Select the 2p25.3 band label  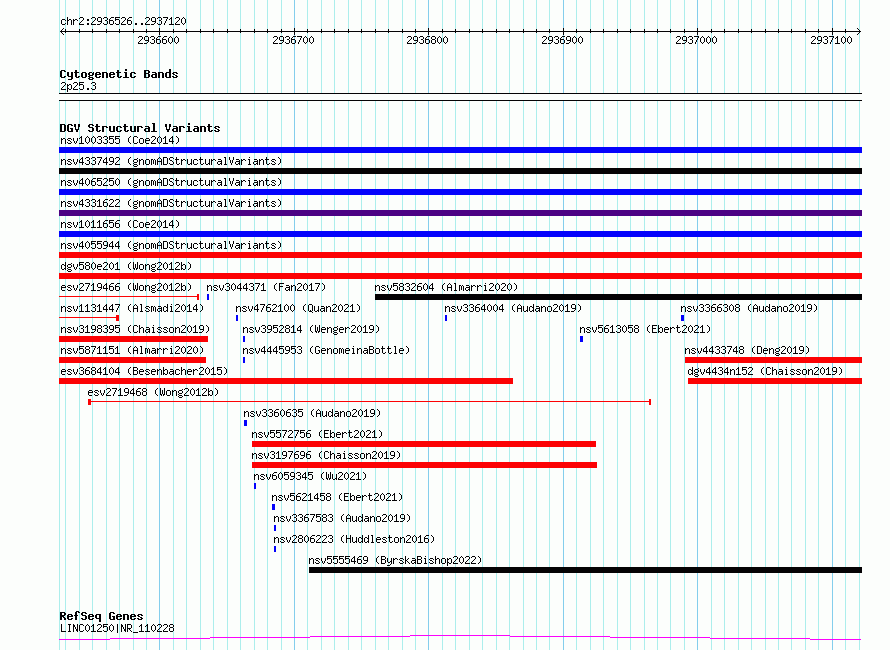point(78,86)
